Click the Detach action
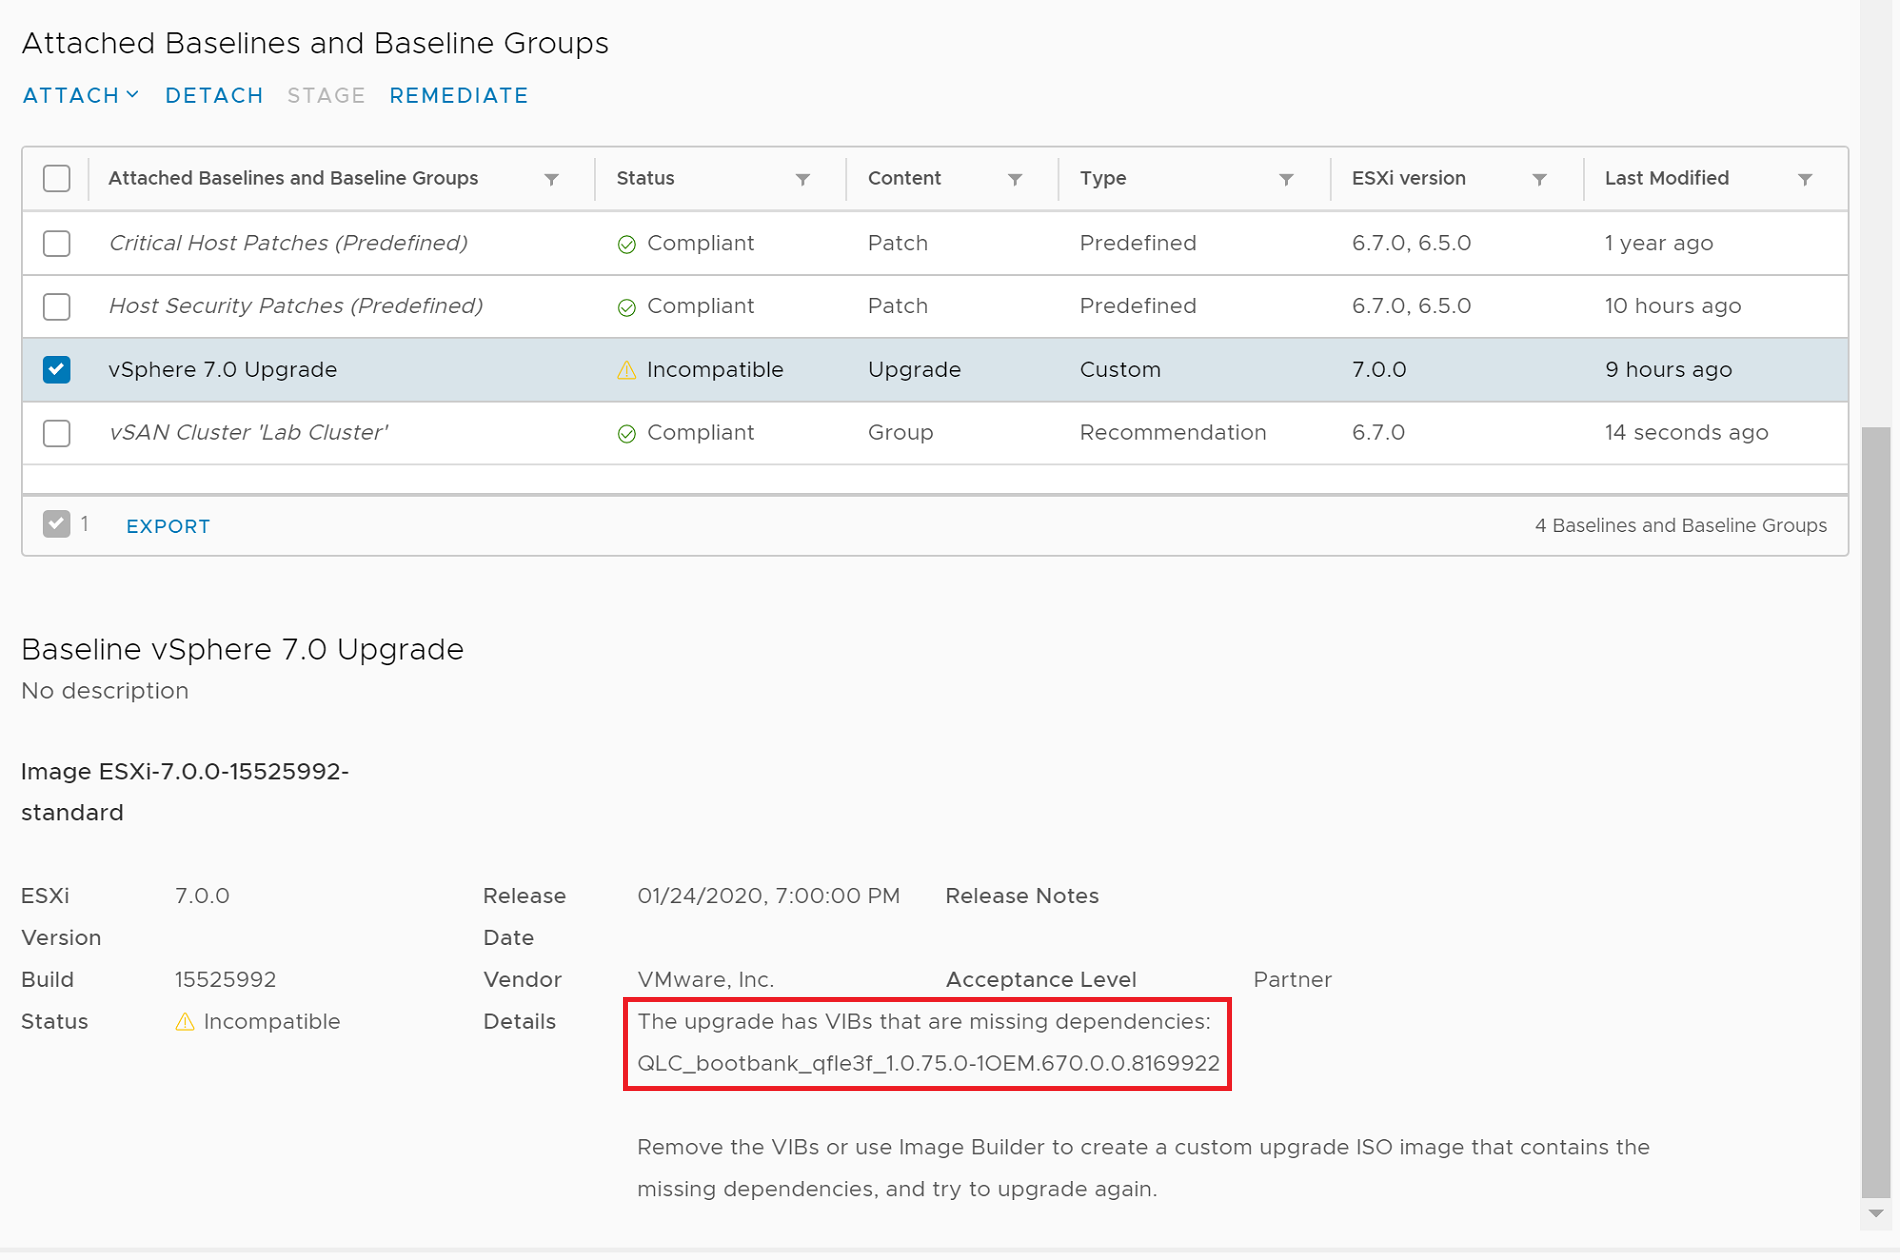This screenshot has height=1260, width=1900. [x=214, y=95]
